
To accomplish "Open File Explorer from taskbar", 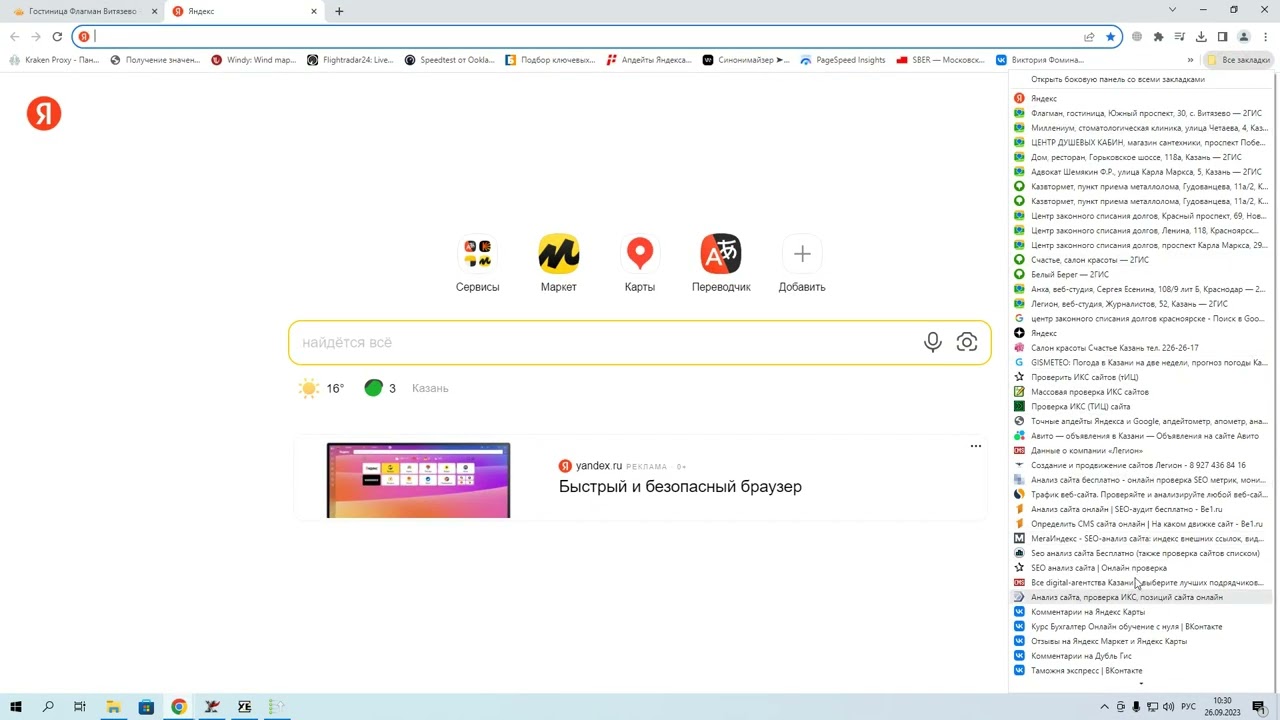I will (113, 707).
